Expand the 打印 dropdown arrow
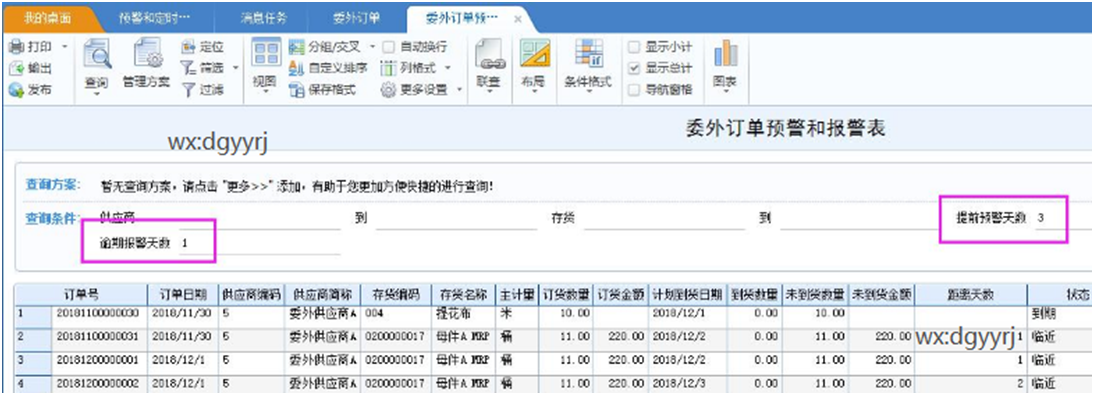The width and height of the screenshot is (1094, 395). click(x=65, y=47)
